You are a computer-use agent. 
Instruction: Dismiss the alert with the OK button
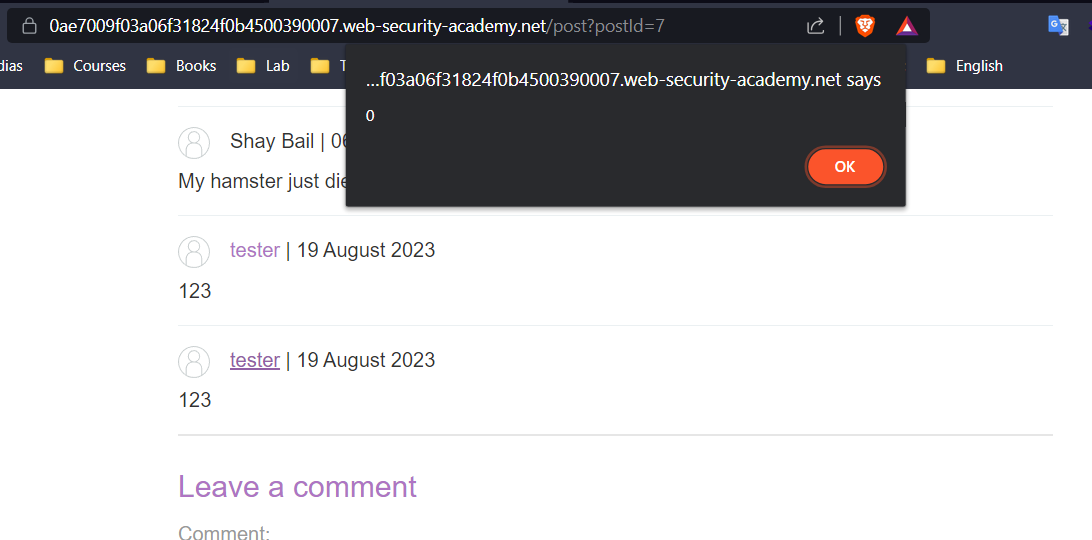(845, 167)
